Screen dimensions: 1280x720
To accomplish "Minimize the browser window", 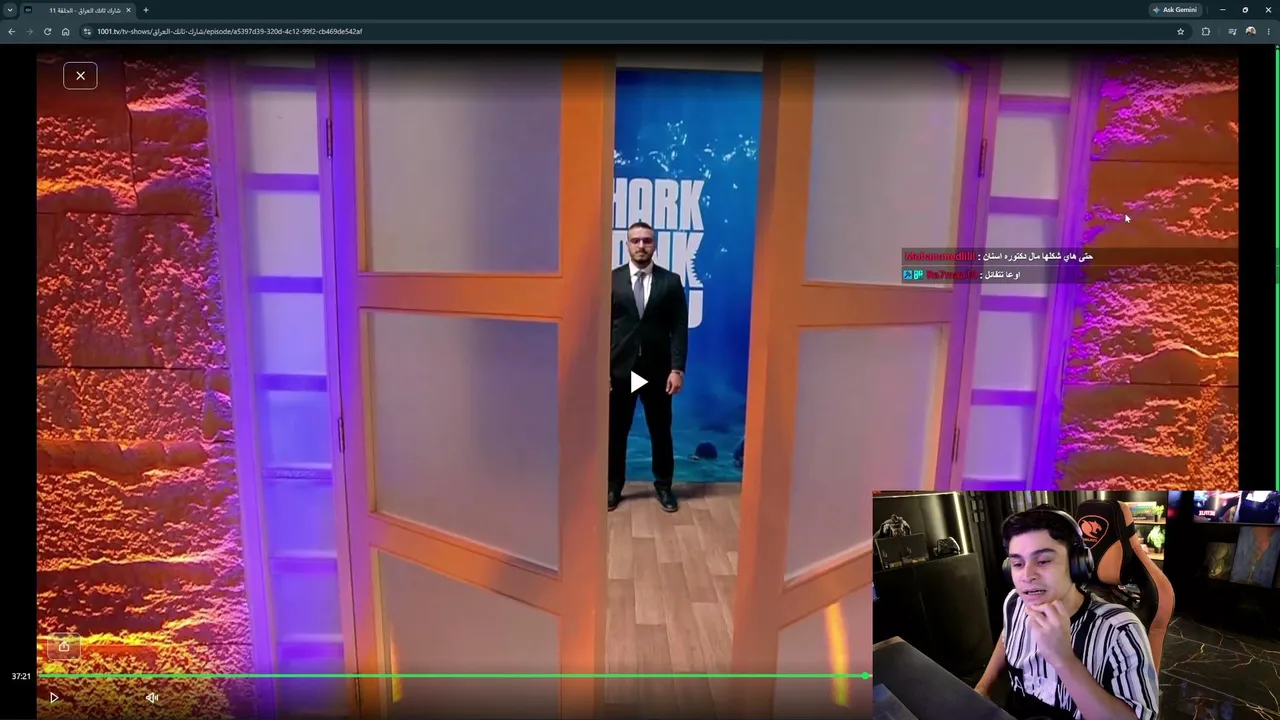I will coord(1222,10).
